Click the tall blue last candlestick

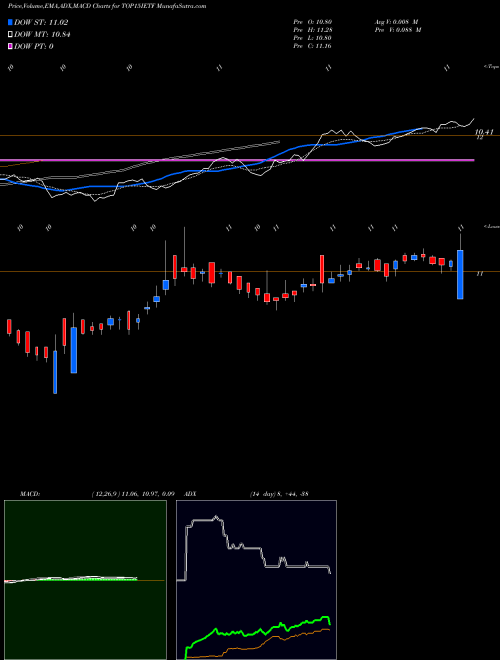click(x=460, y=274)
